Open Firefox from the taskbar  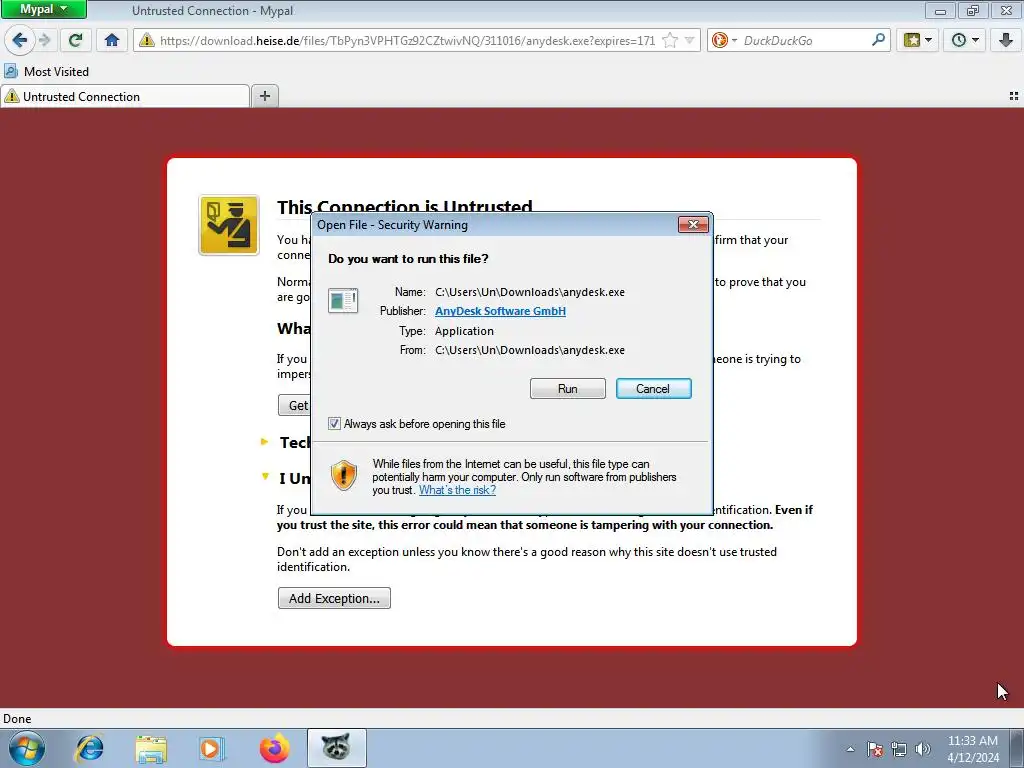coord(274,748)
